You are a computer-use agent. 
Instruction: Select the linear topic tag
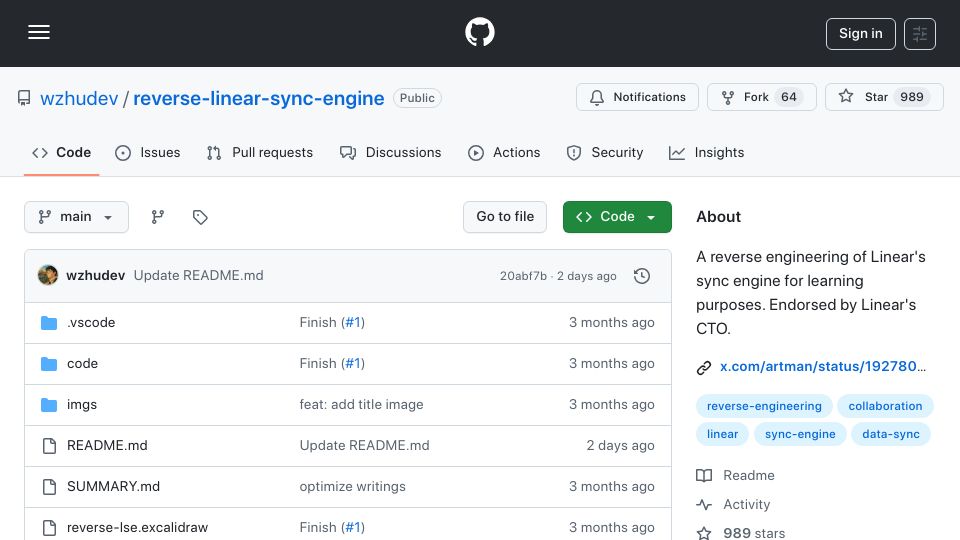(x=722, y=434)
